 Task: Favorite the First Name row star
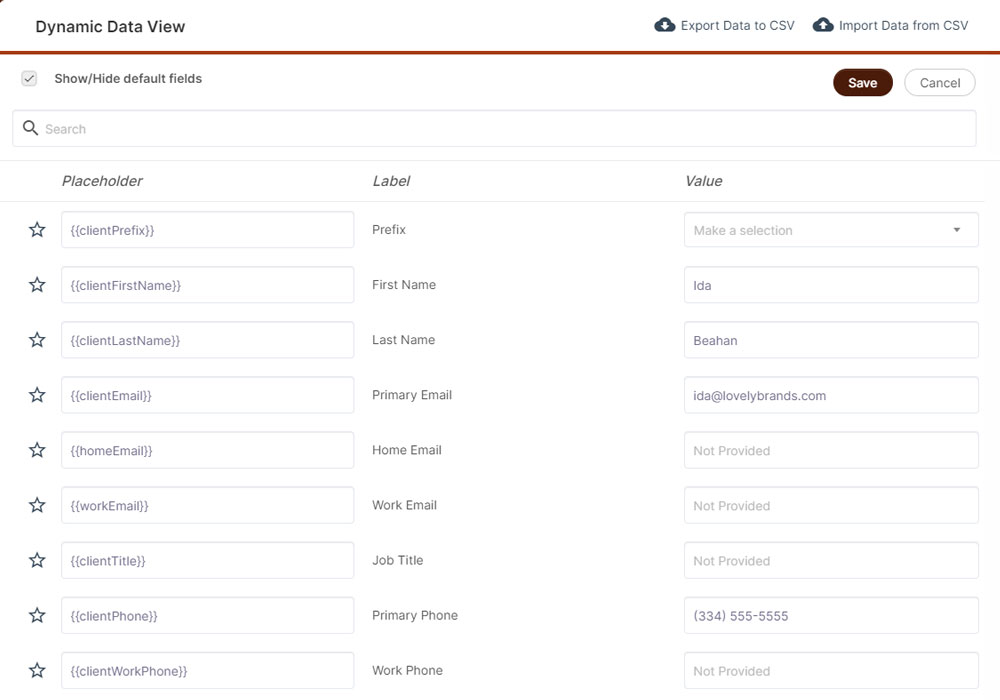click(37, 285)
